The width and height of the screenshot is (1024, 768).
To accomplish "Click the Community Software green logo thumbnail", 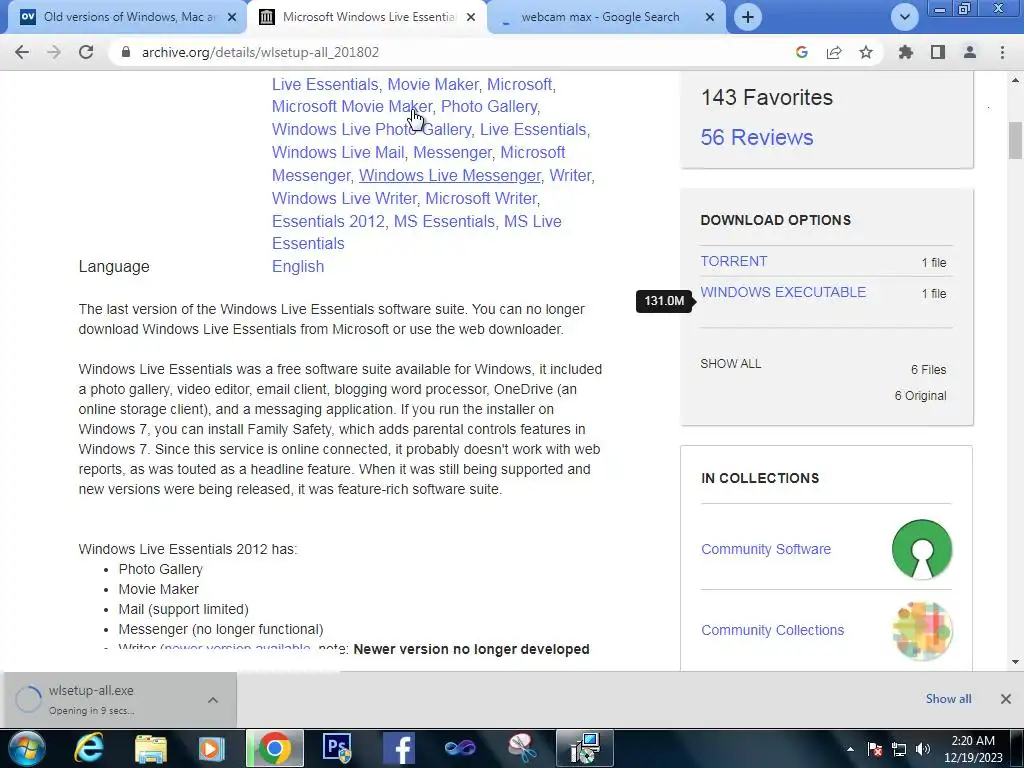I will 921,549.
